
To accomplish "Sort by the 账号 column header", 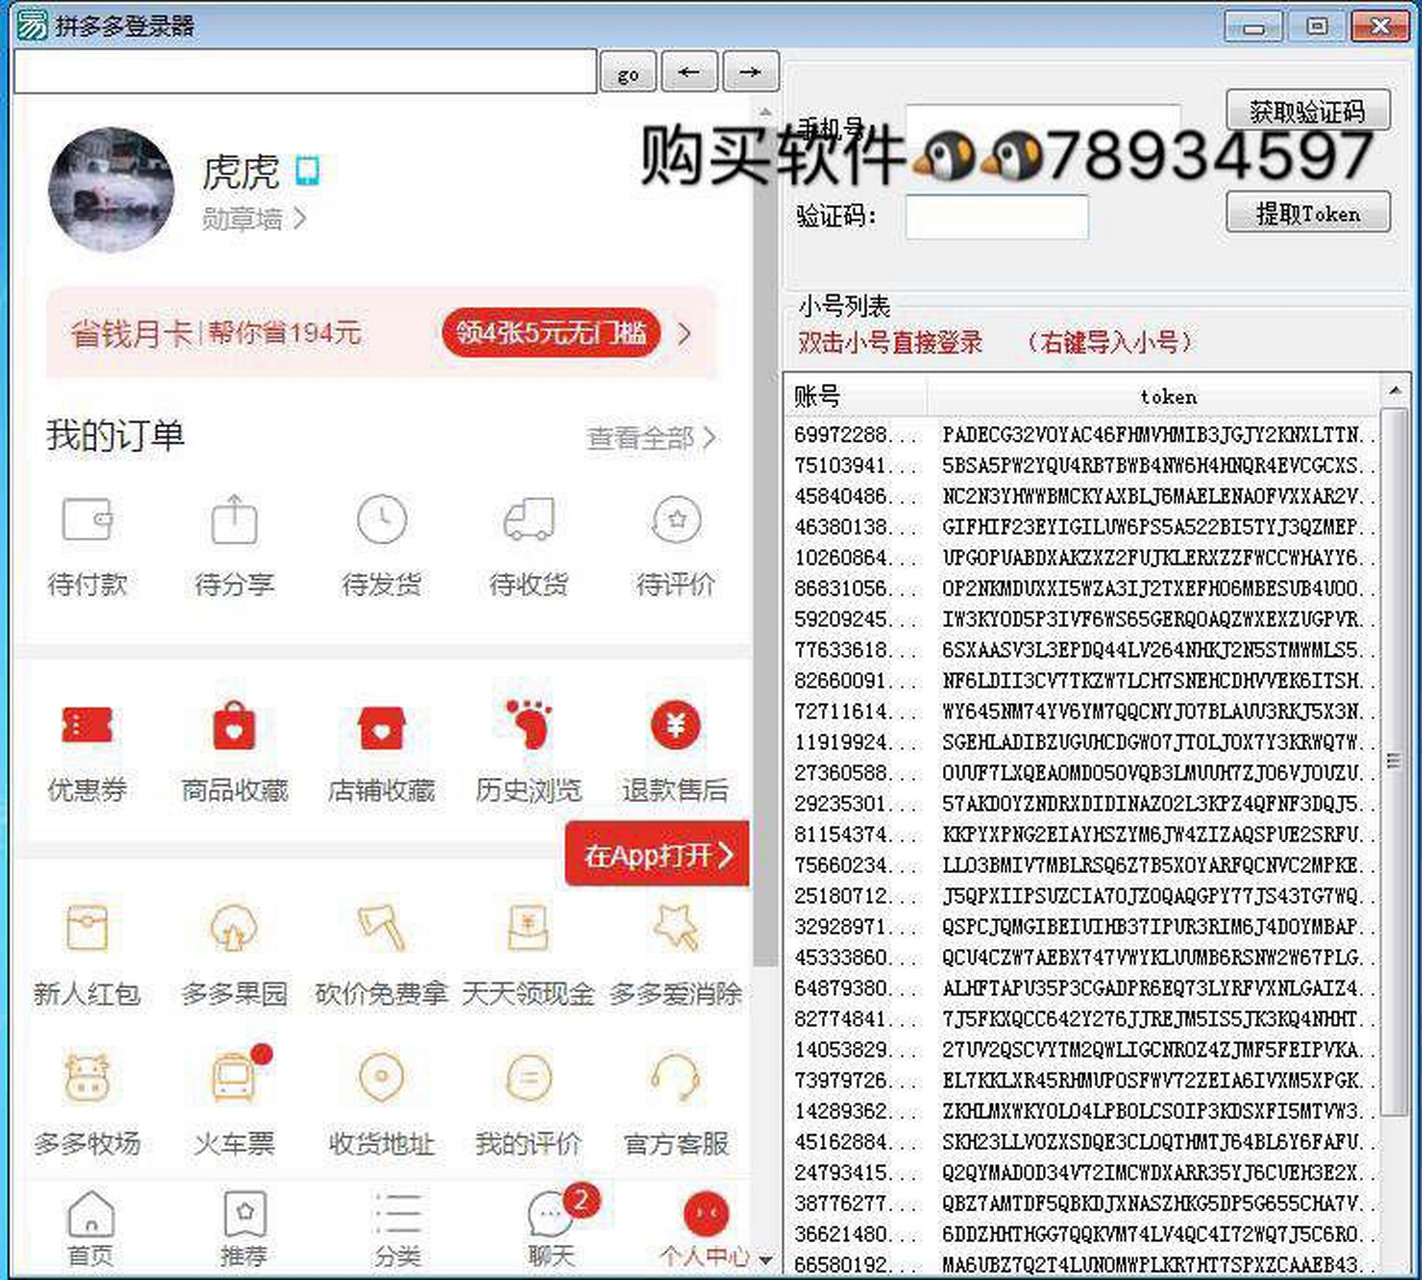I will coord(857,396).
